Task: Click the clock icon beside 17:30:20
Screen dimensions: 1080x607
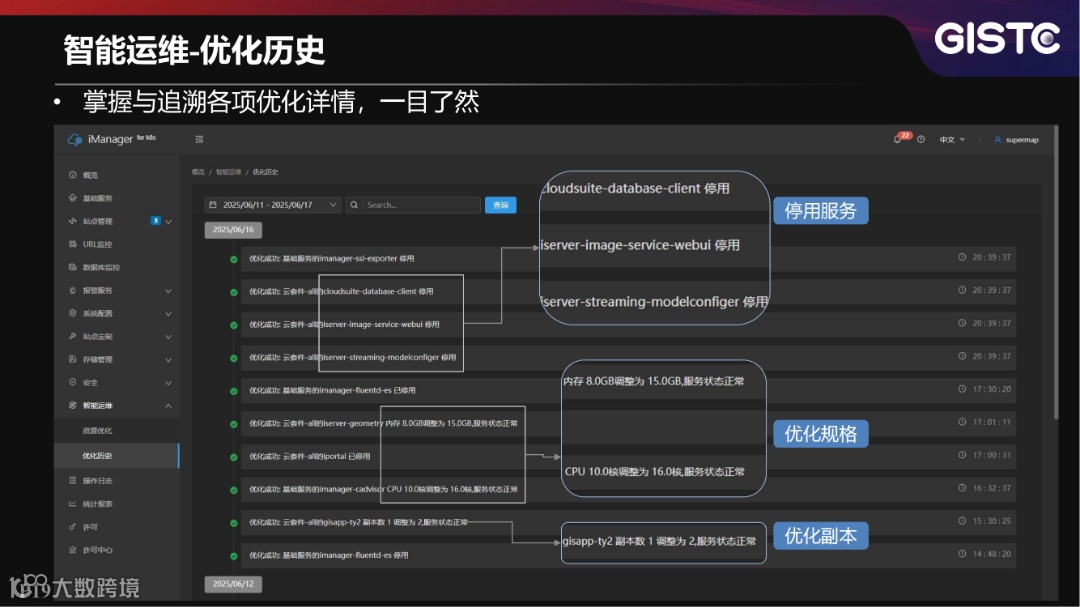Action: (x=962, y=389)
